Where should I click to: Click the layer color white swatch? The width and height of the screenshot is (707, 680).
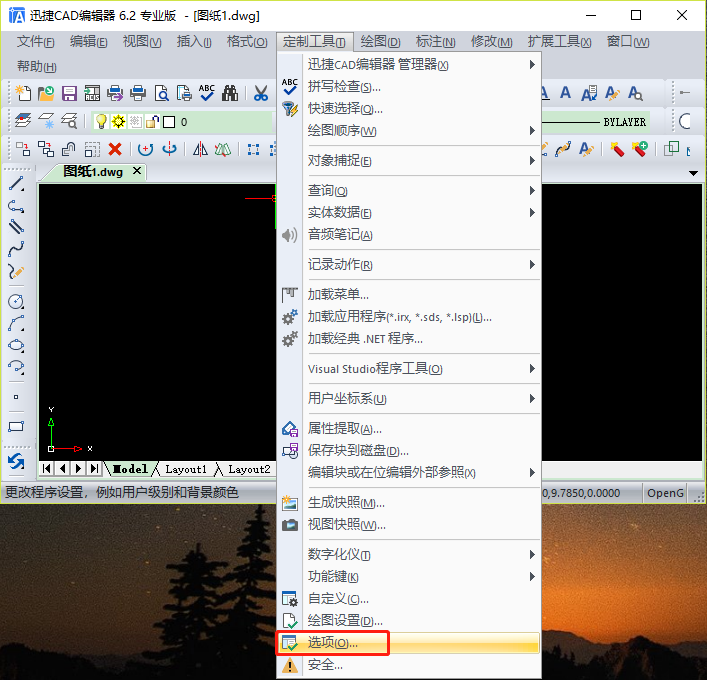tap(169, 122)
